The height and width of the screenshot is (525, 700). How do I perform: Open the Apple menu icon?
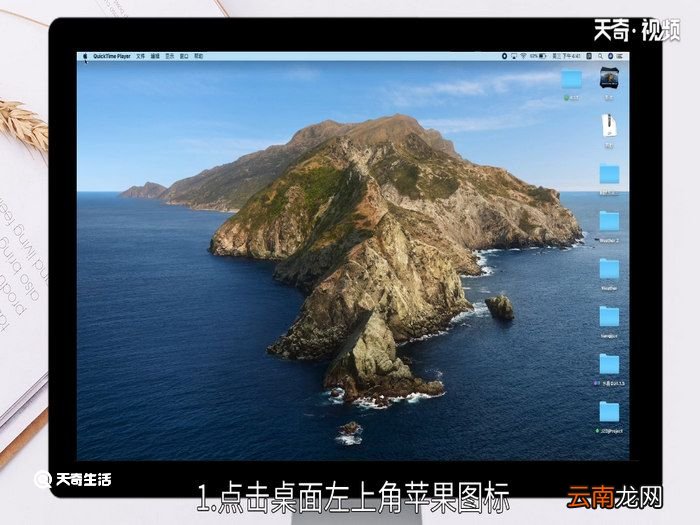[x=85, y=56]
